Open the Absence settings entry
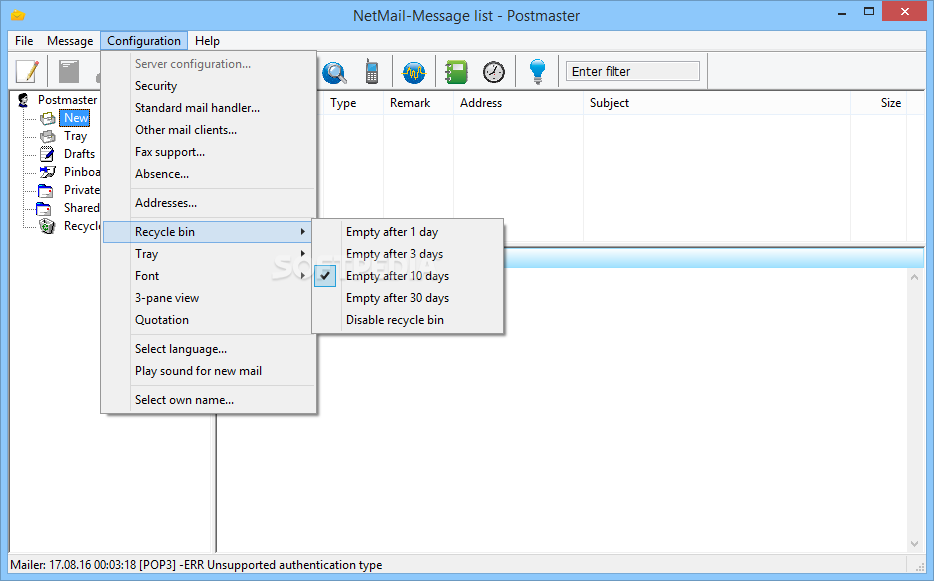 click(x=208, y=174)
